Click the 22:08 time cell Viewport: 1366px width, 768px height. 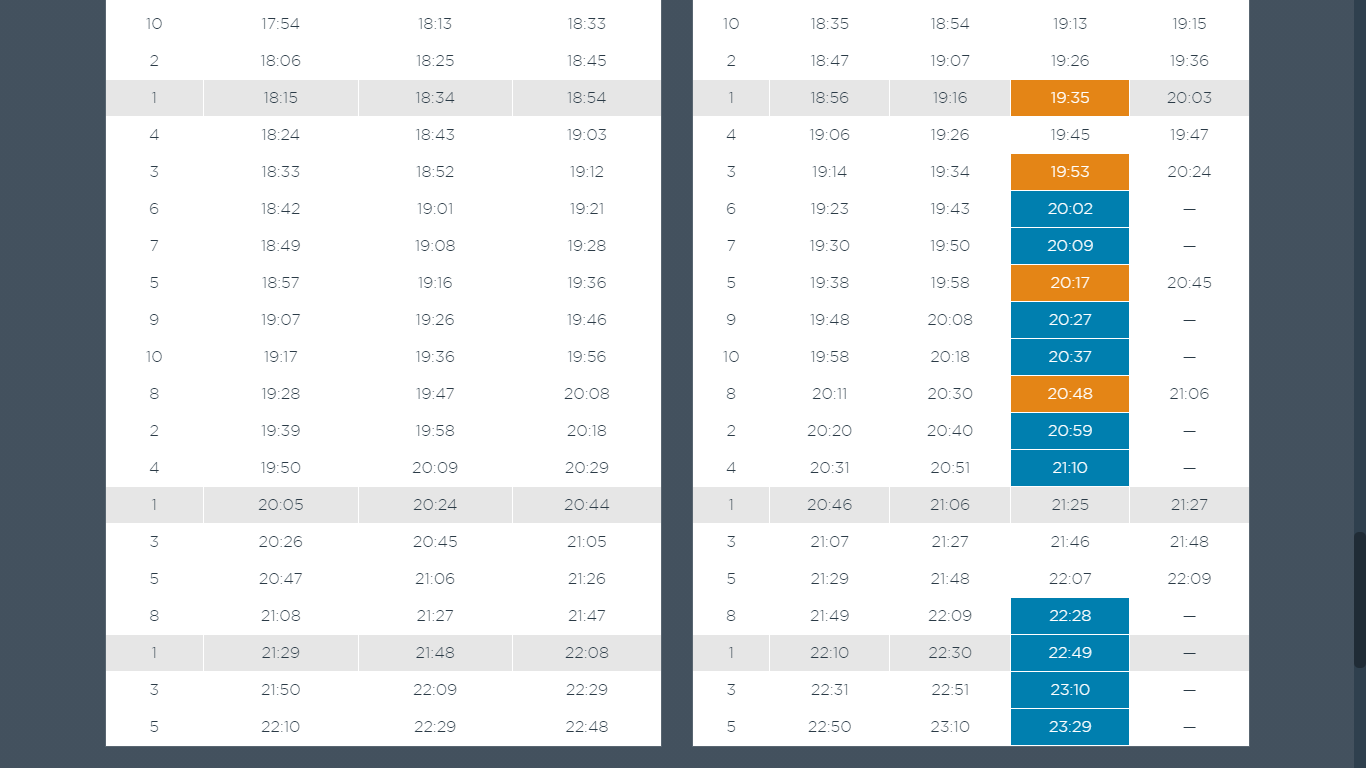coord(587,653)
